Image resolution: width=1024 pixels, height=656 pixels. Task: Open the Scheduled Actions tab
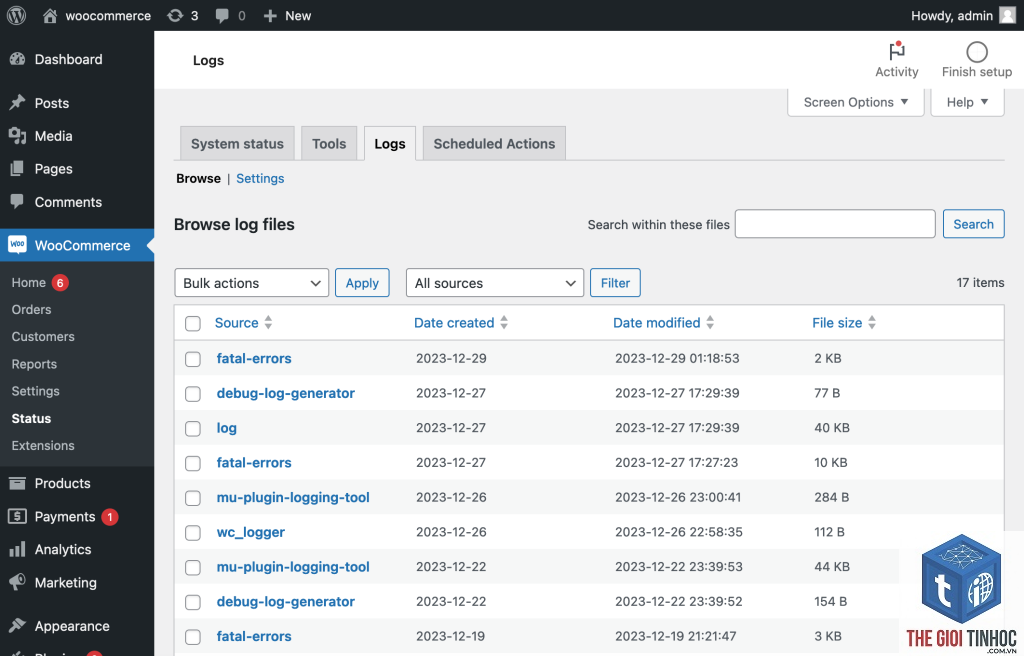494,144
